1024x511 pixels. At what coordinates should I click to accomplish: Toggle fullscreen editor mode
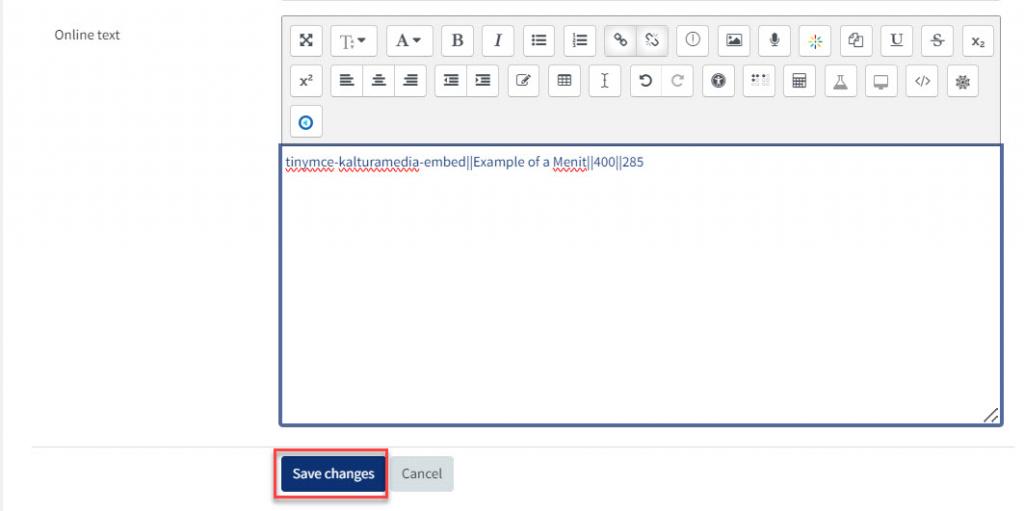[x=306, y=40]
